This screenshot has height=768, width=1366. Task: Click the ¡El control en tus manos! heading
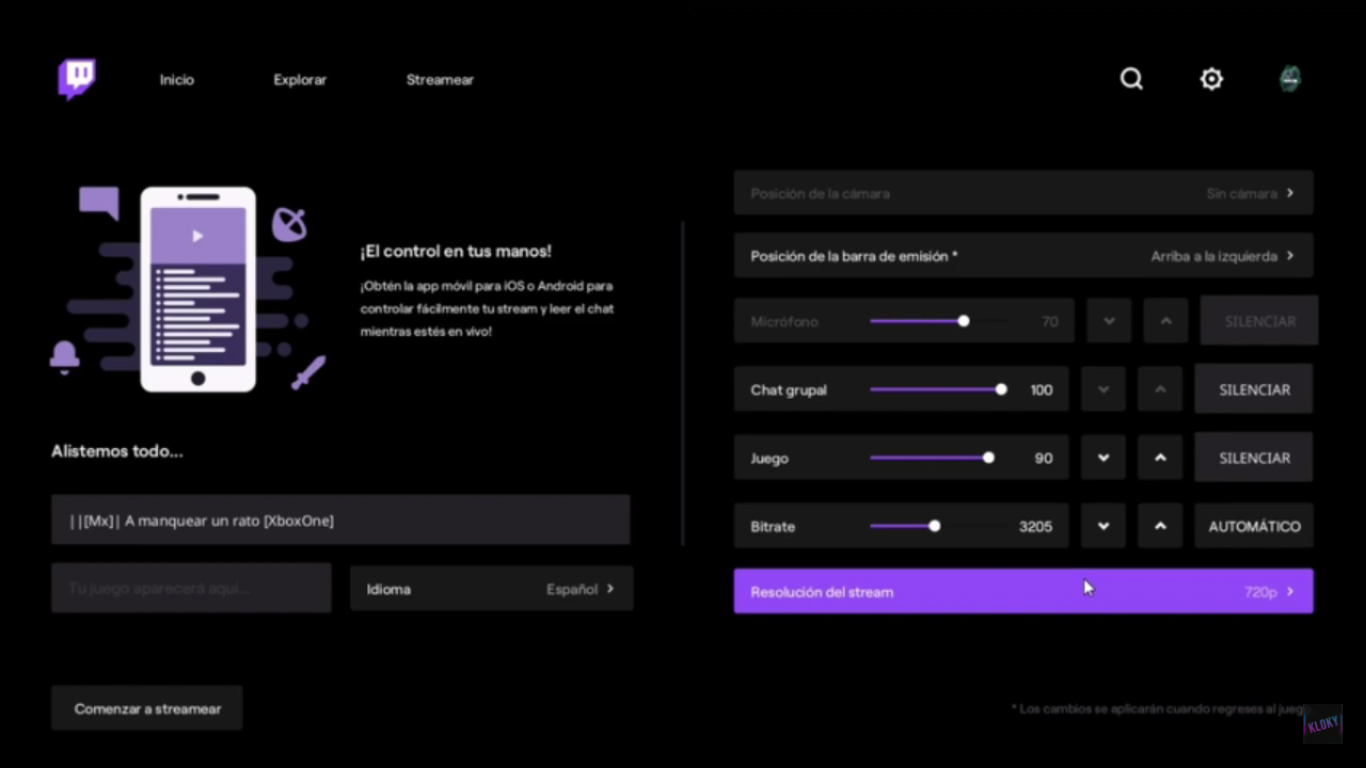pos(456,252)
